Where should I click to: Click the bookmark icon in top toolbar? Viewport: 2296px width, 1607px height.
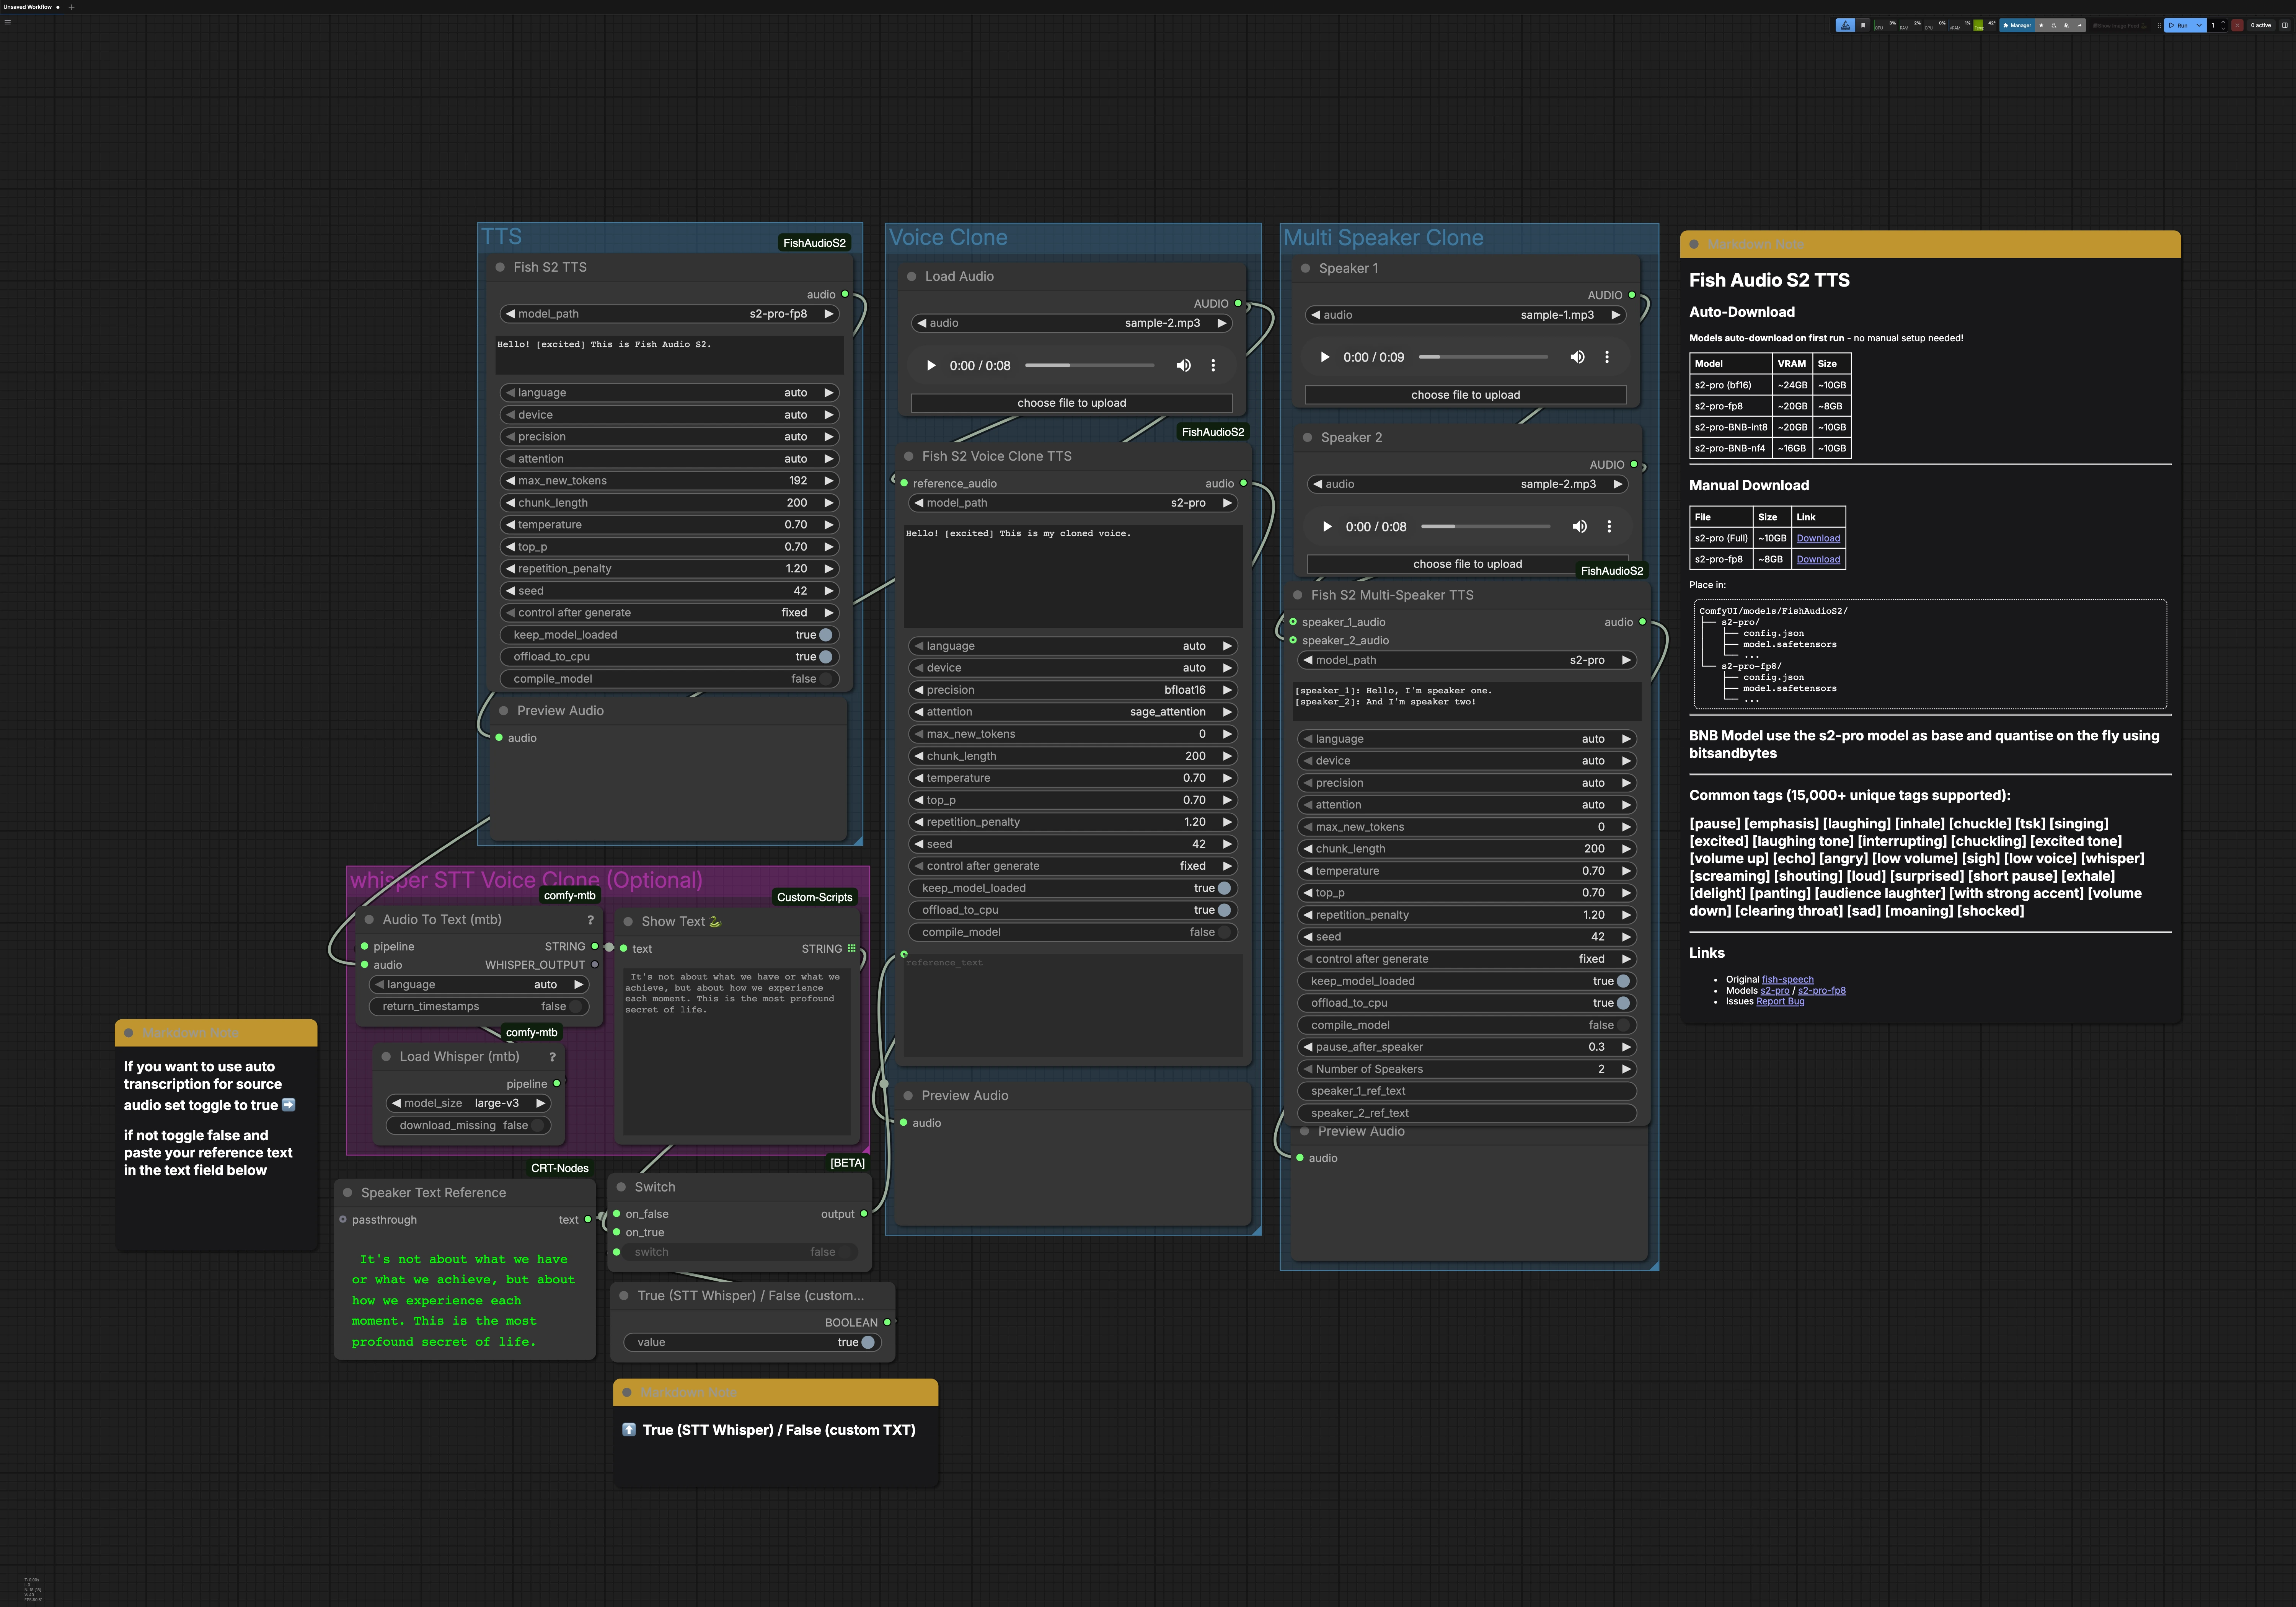pos(1863,25)
